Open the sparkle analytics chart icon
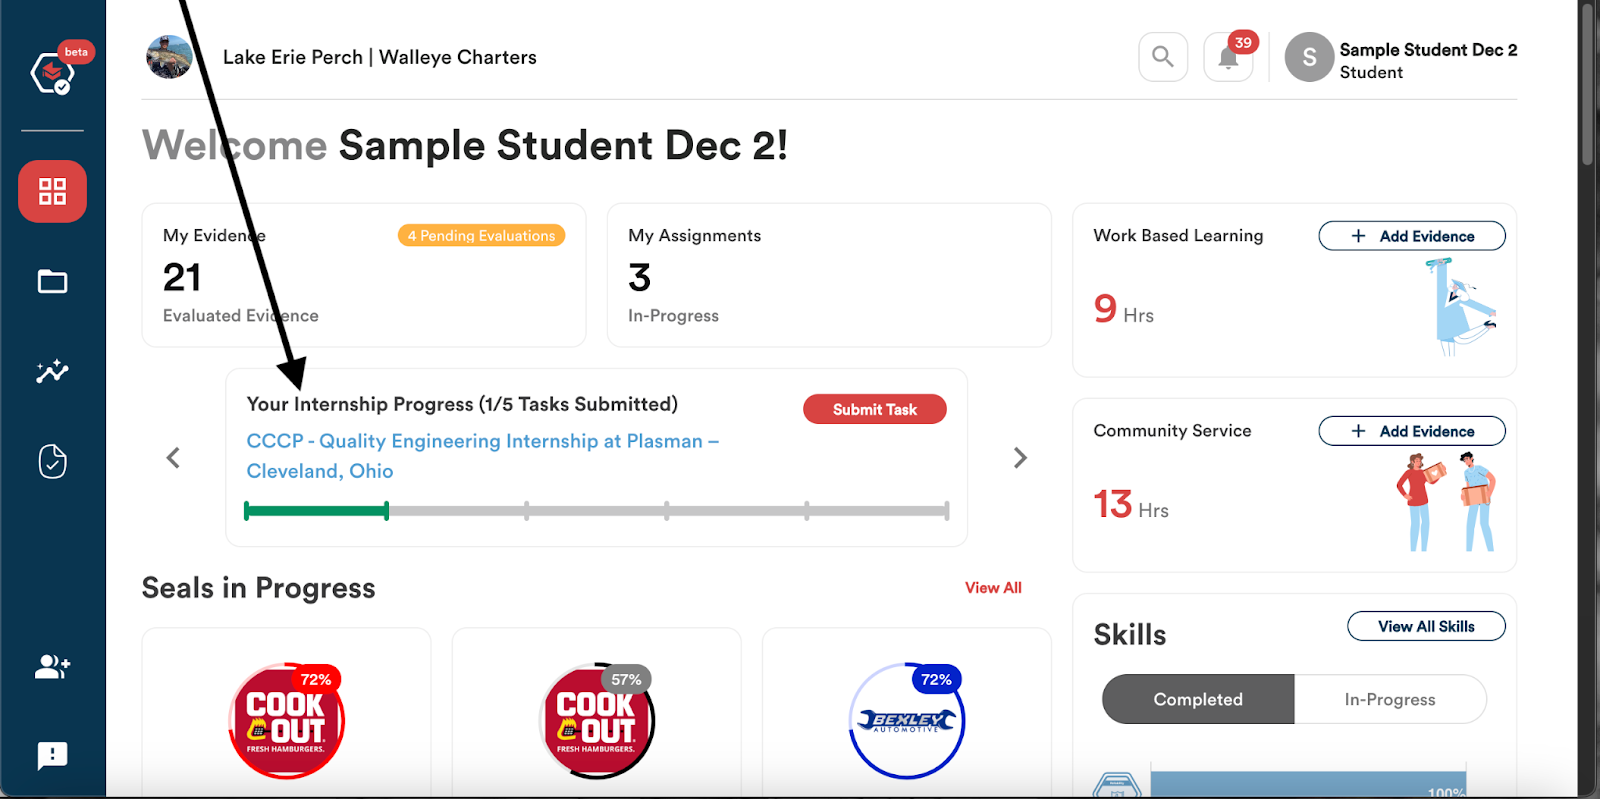 tap(52, 371)
